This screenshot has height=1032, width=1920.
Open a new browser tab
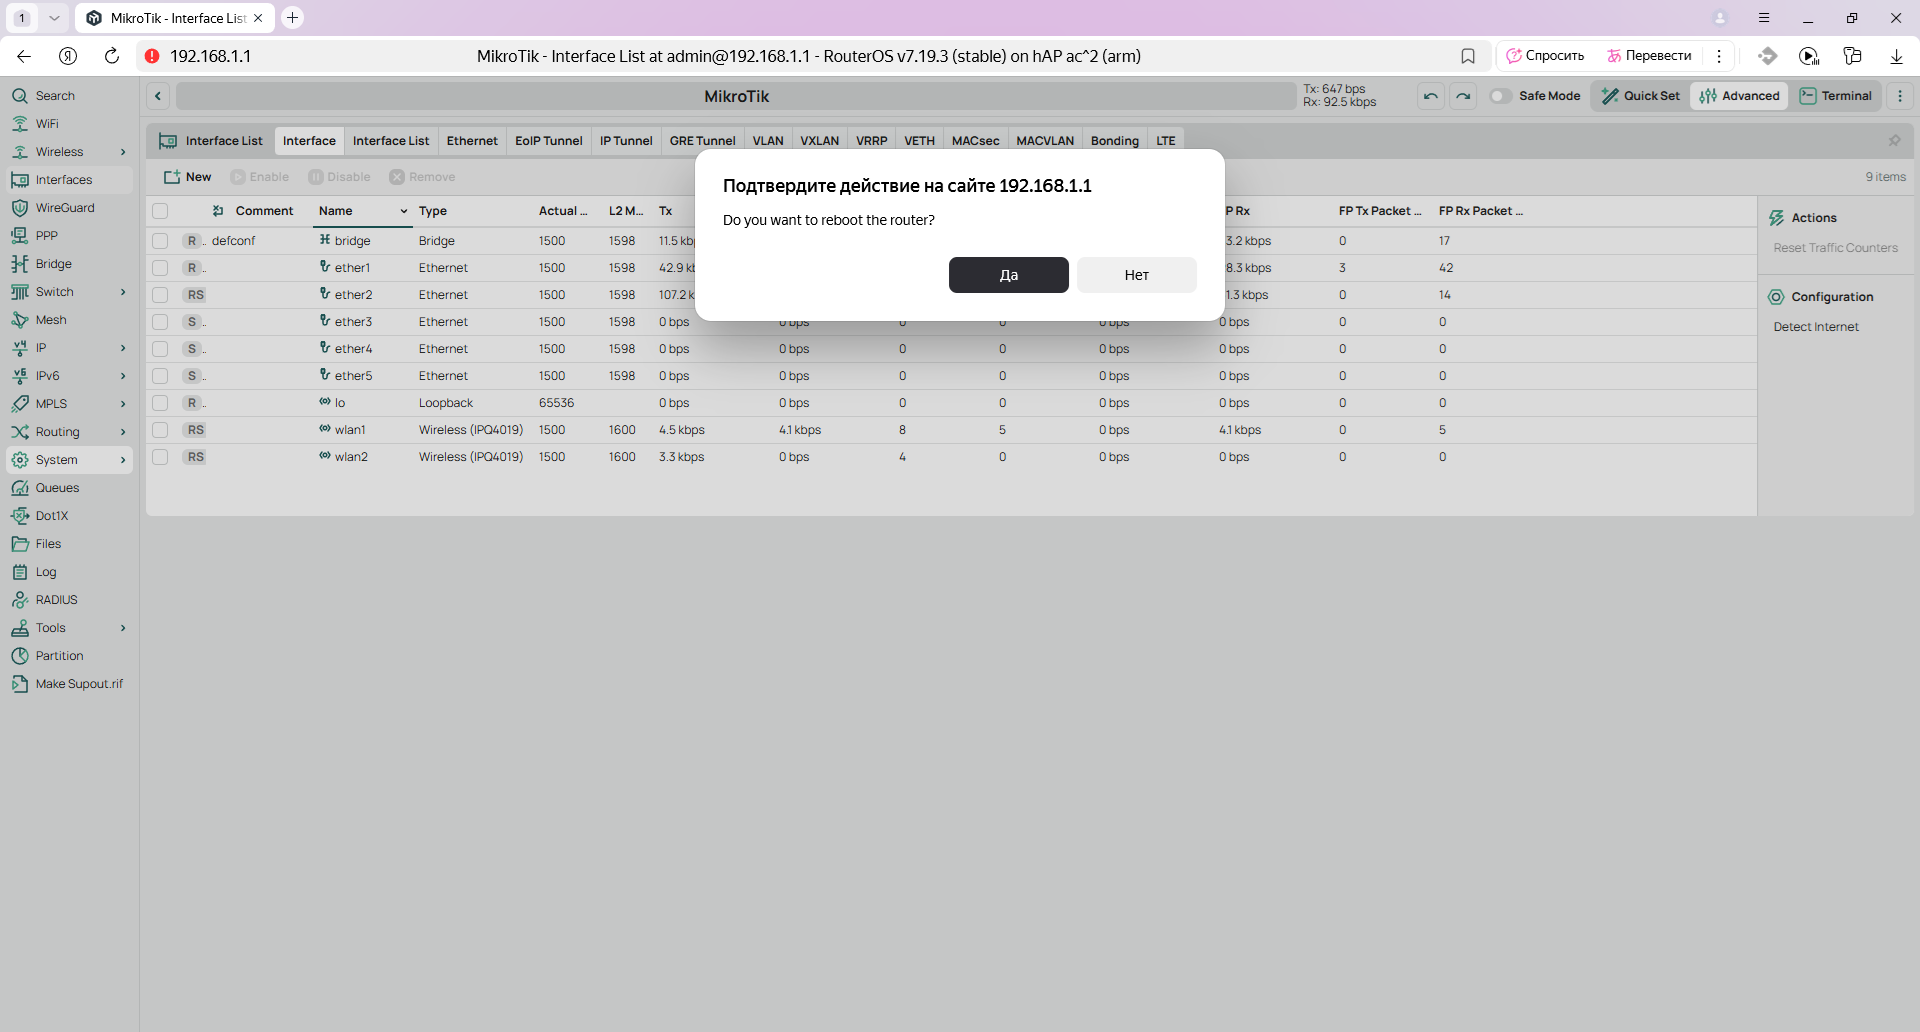(292, 18)
